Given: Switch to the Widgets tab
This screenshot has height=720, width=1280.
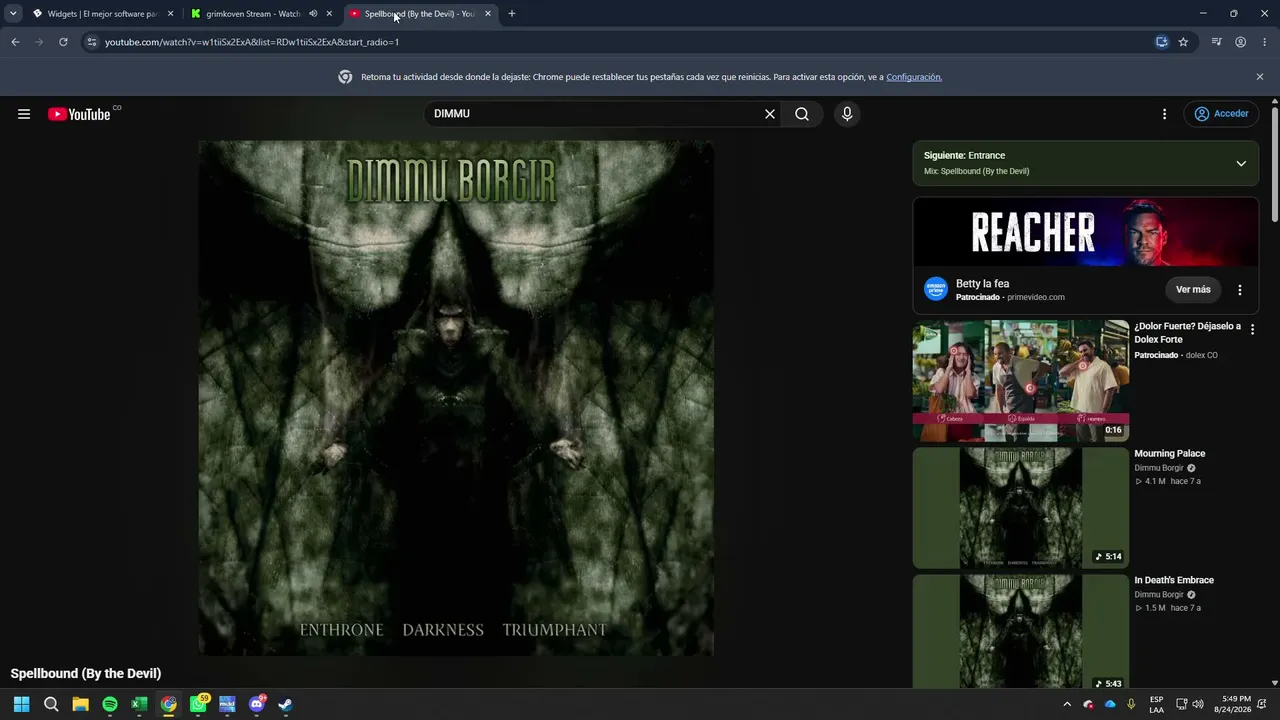Looking at the screenshot, I should coord(95,14).
